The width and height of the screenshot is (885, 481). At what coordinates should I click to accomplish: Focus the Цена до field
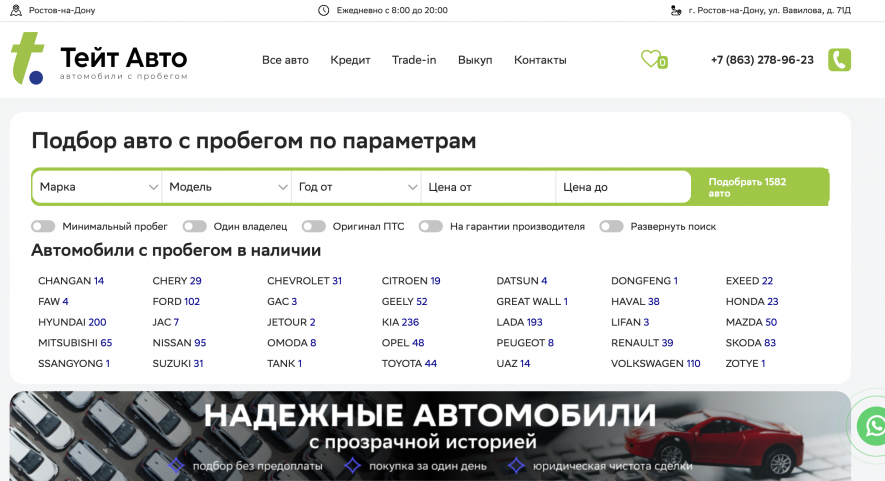tap(623, 187)
